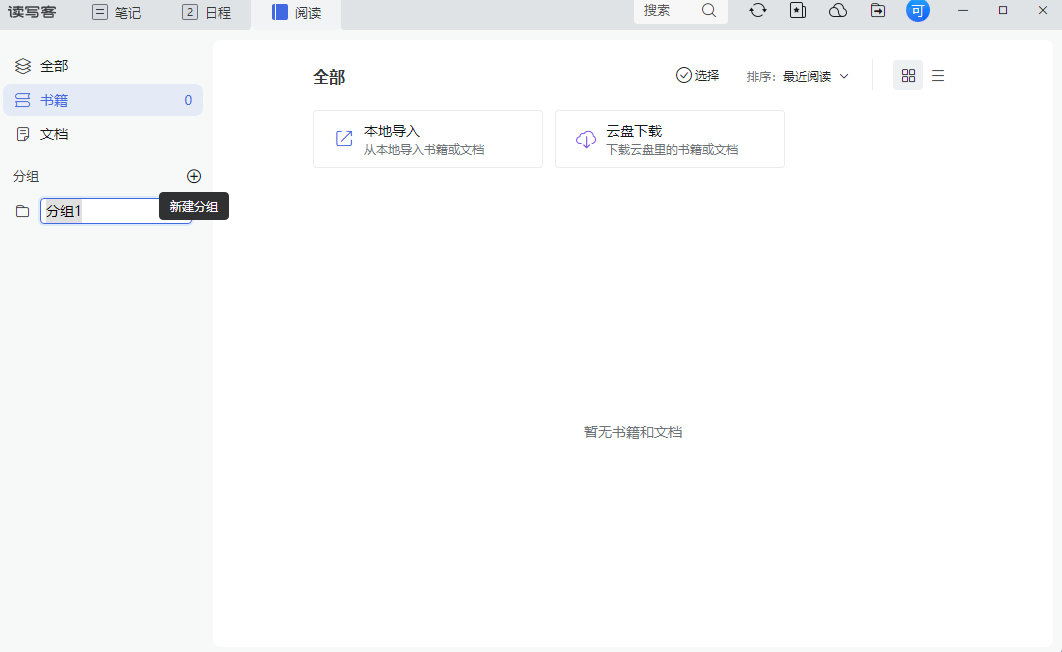Image resolution: width=1062 pixels, height=652 pixels.
Task: Open the export icon in the title bar
Action: click(x=877, y=10)
